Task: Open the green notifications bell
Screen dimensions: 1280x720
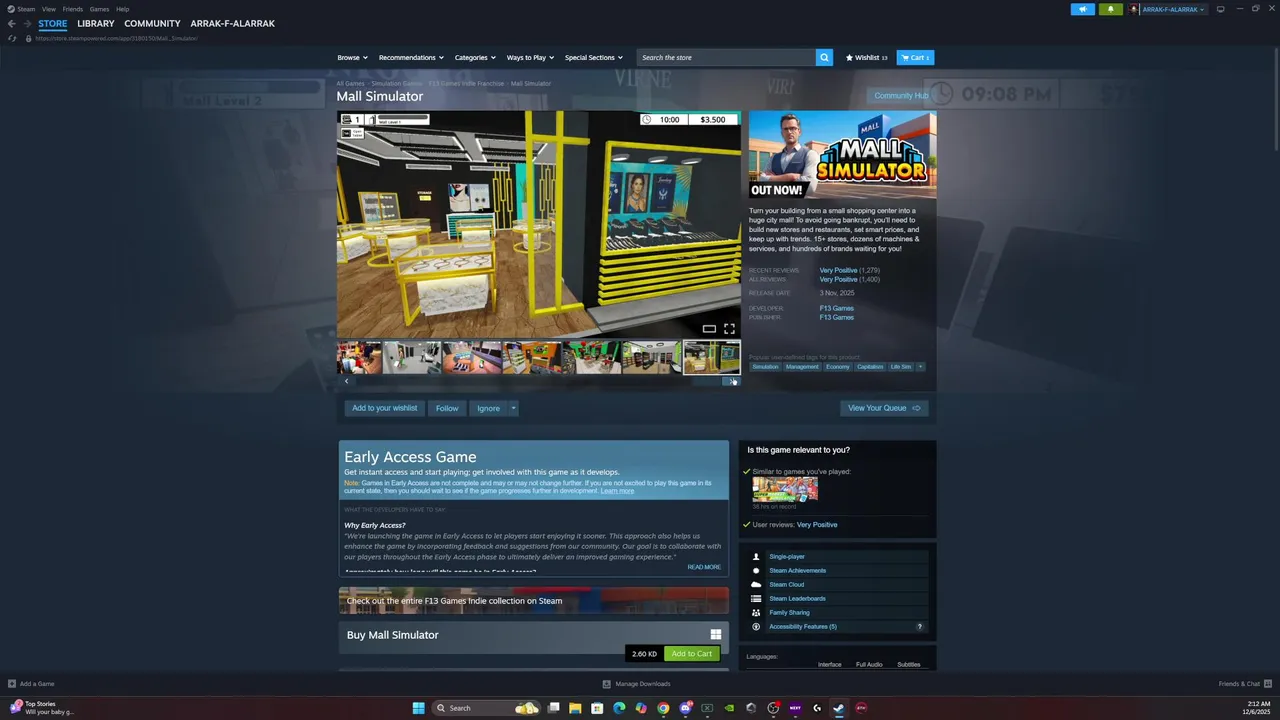Action: tap(1110, 9)
